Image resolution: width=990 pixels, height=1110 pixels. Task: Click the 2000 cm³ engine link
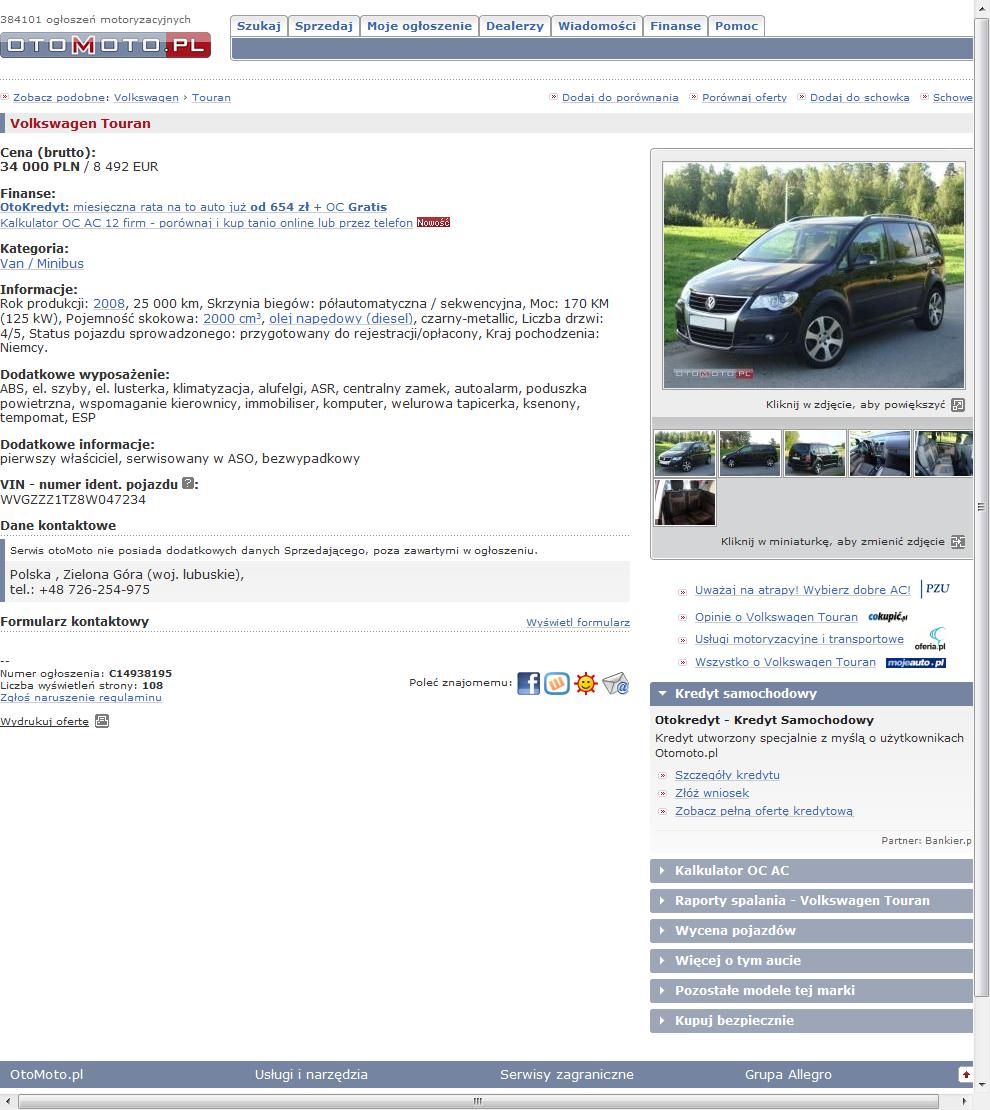click(232, 319)
